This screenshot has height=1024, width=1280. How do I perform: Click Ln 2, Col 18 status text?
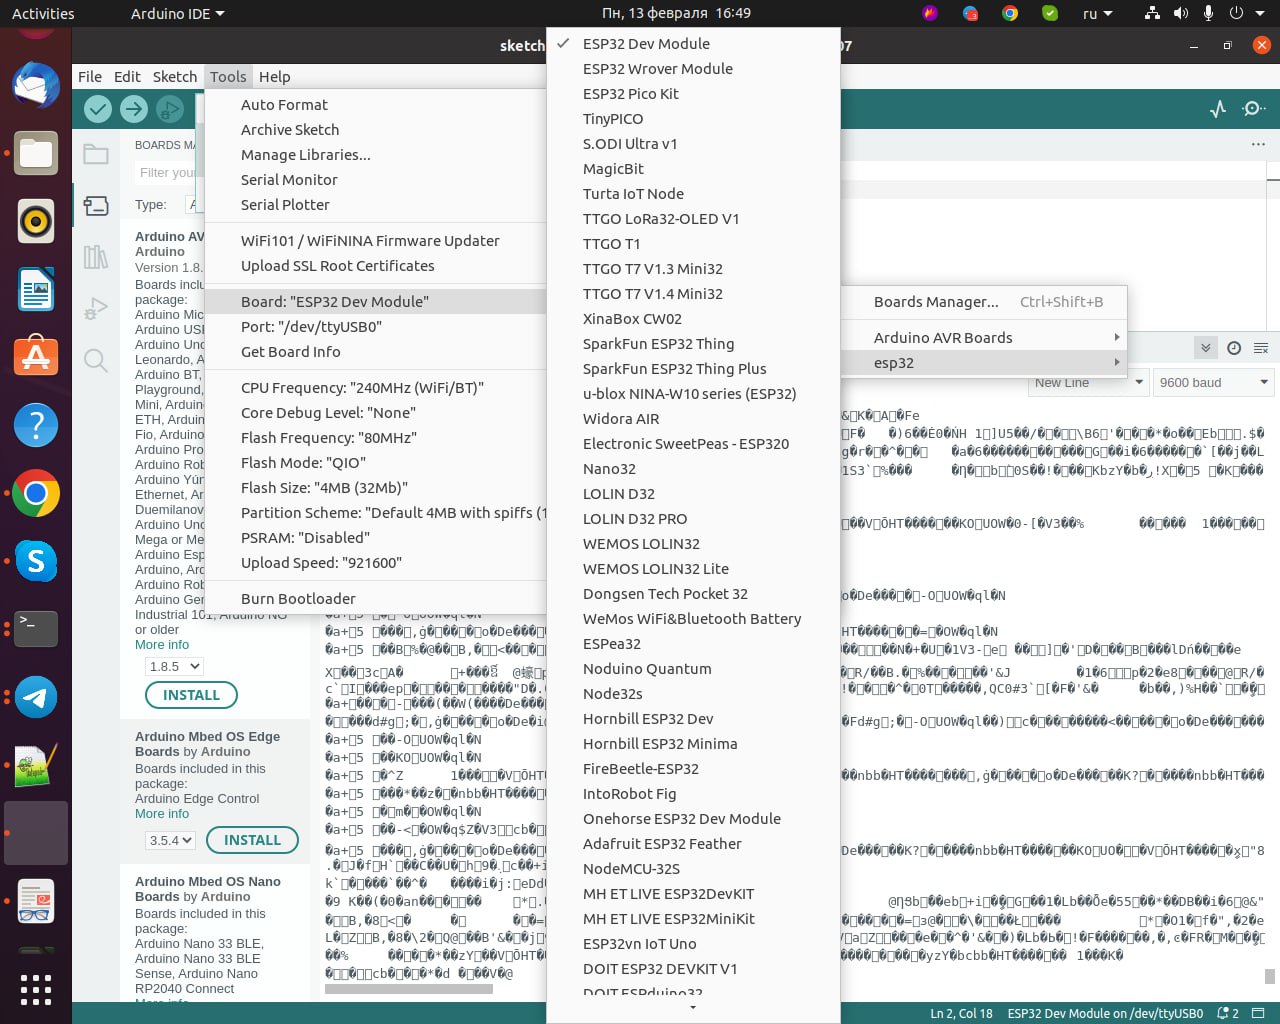961,1013
